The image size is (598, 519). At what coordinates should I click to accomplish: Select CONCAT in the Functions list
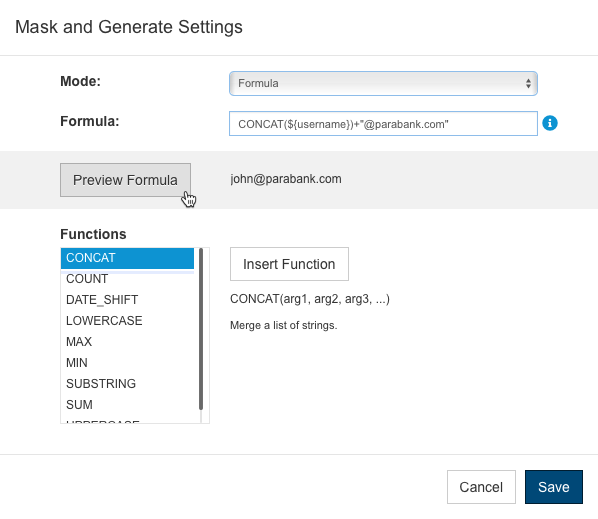click(x=127, y=258)
